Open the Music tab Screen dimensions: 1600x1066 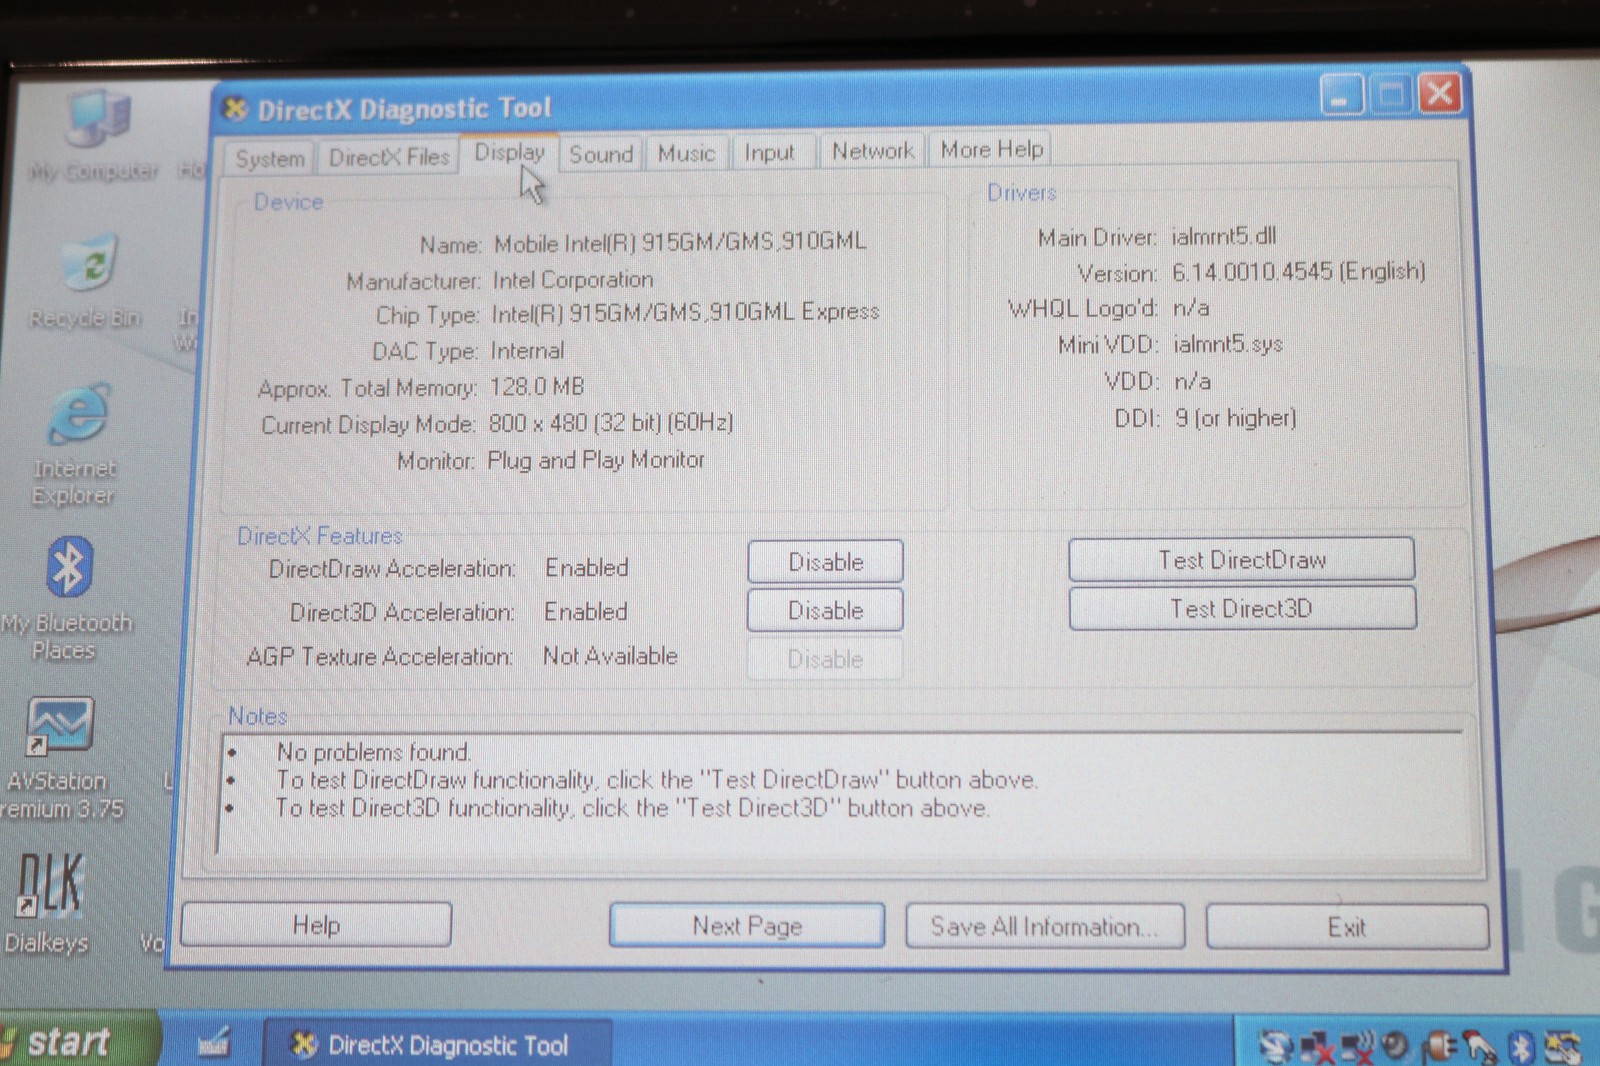click(687, 153)
